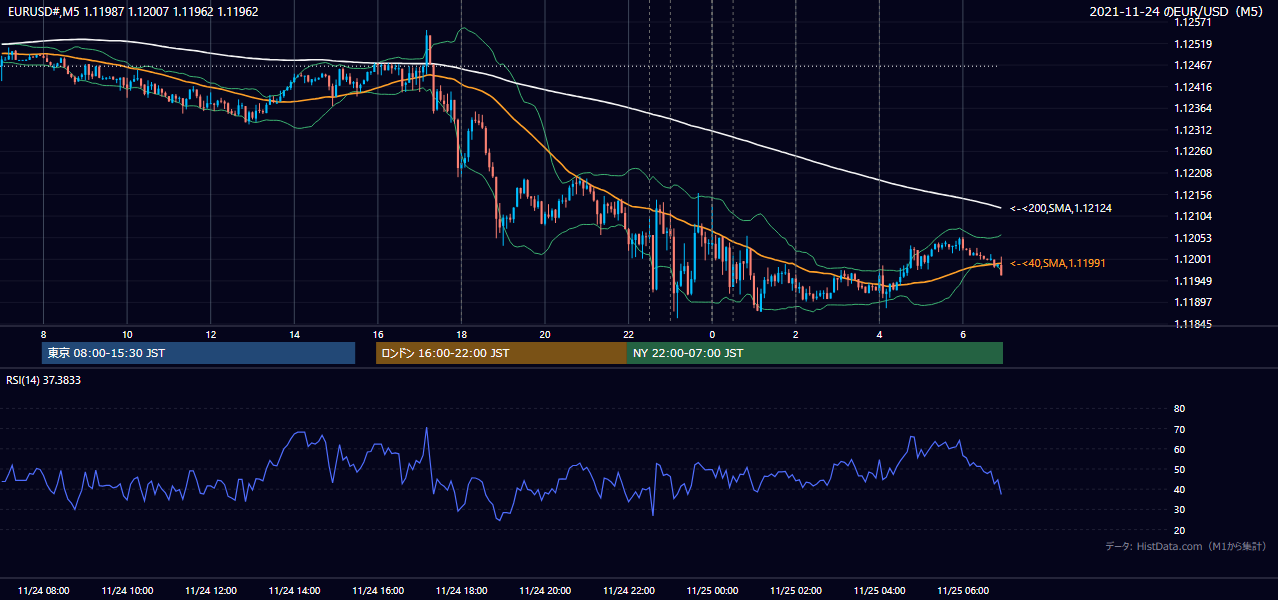Click hour tick 10 under price chart
The height and width of the screenshot is (600, 1278).
127,334
